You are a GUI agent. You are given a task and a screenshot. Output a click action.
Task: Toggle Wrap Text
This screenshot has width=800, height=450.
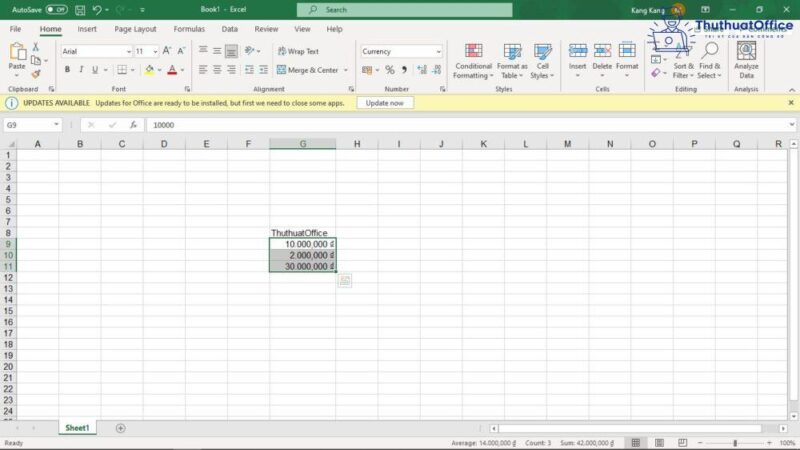click(x=298, y=51)
